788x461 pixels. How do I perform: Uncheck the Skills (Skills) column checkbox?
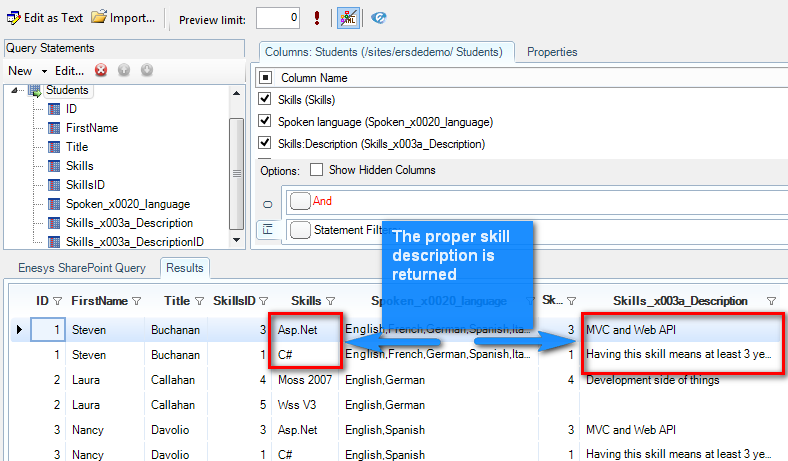point(265,100)
